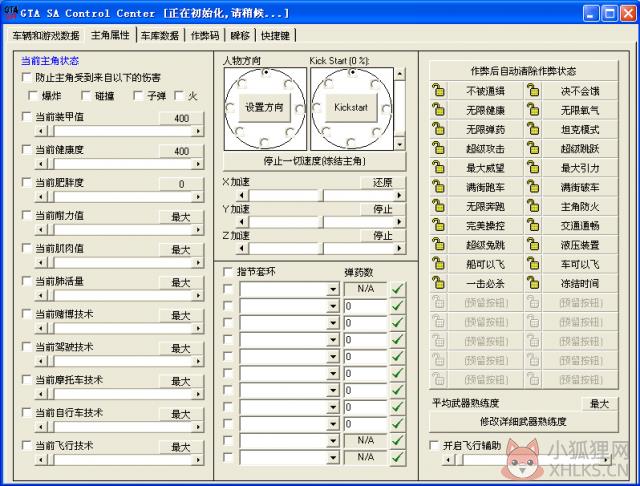Viewport: 640px width, 486px height.
Task: Switch to 主角属性 tab
Action: [110, 35]
